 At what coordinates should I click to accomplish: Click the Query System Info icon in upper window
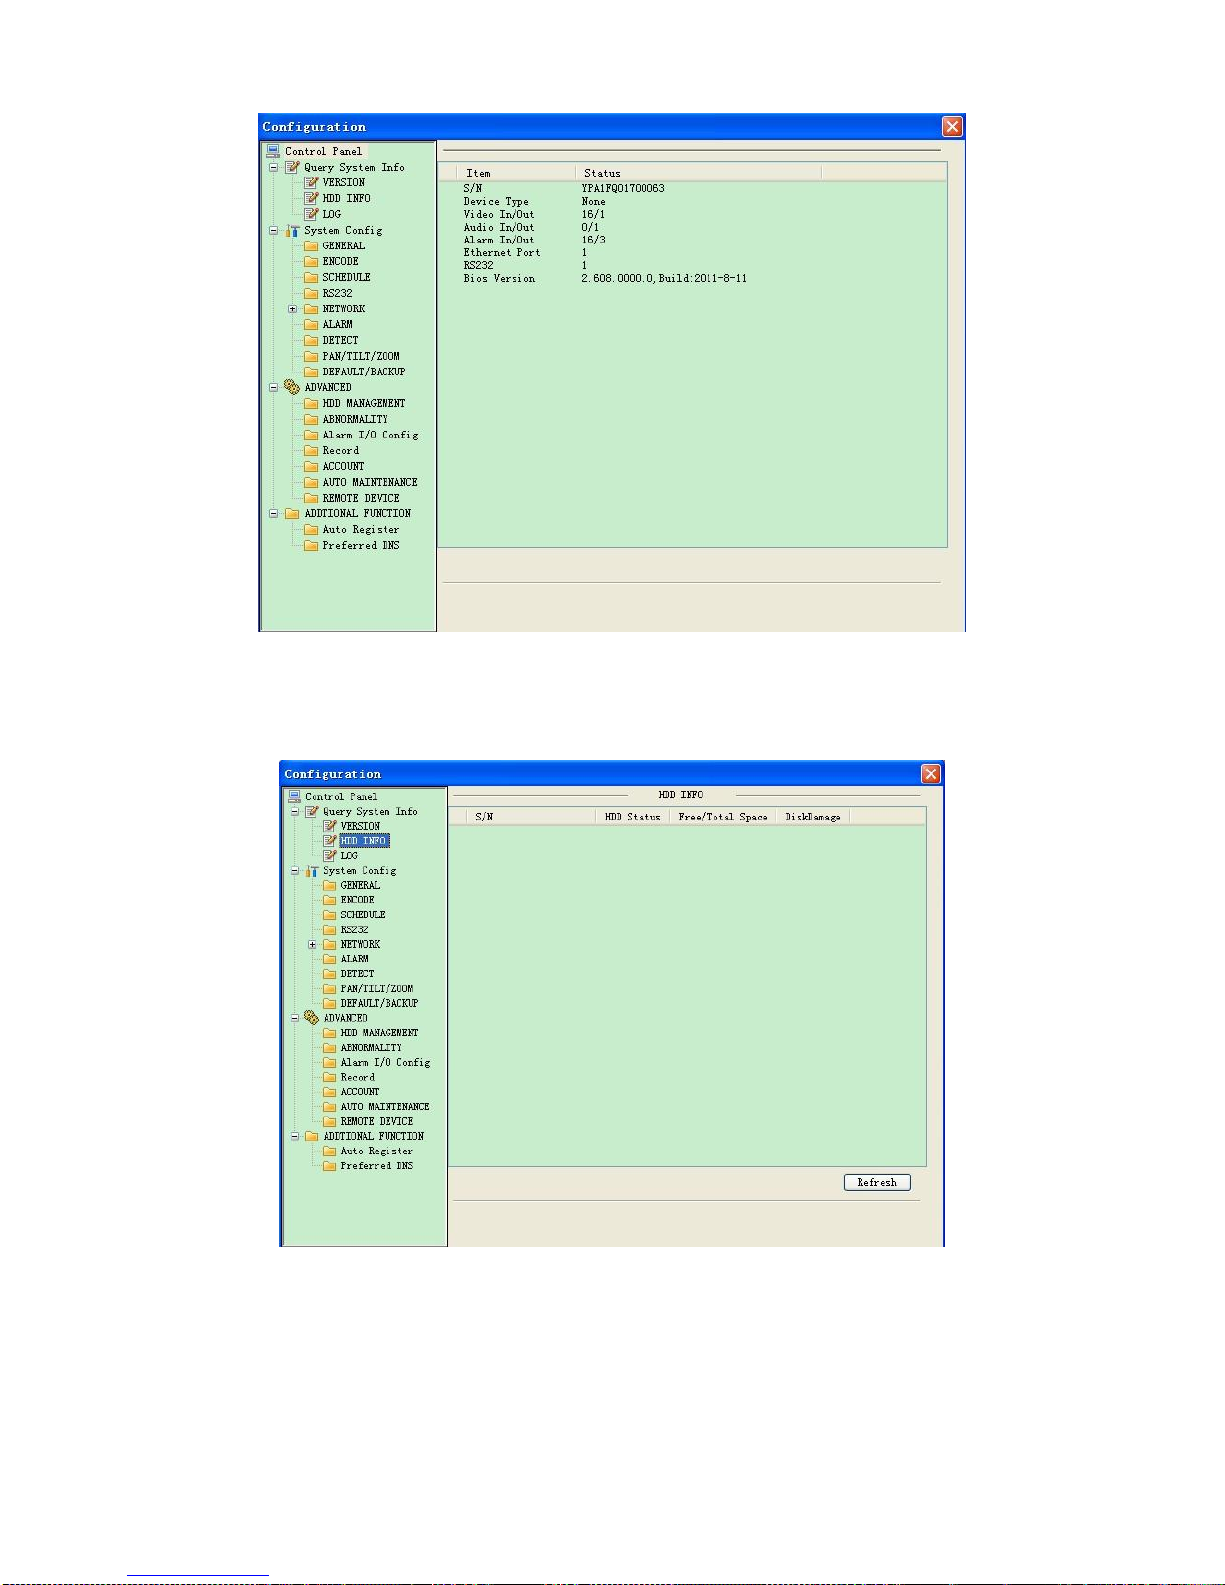tap(292, 167)
